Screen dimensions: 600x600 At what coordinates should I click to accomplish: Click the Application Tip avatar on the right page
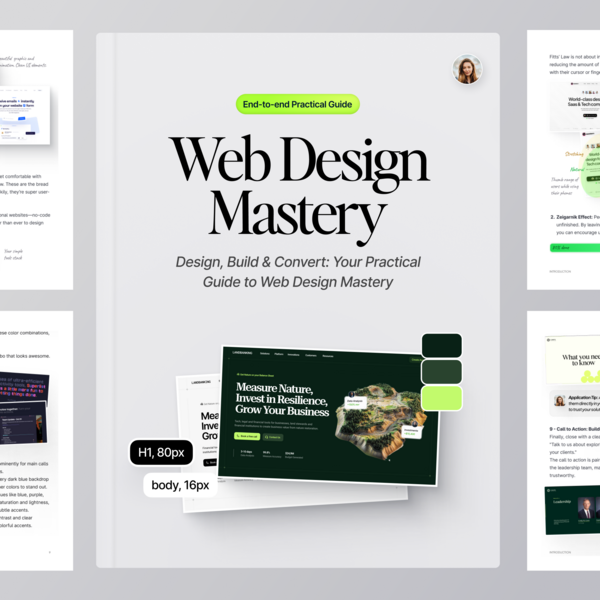[560, 401]
